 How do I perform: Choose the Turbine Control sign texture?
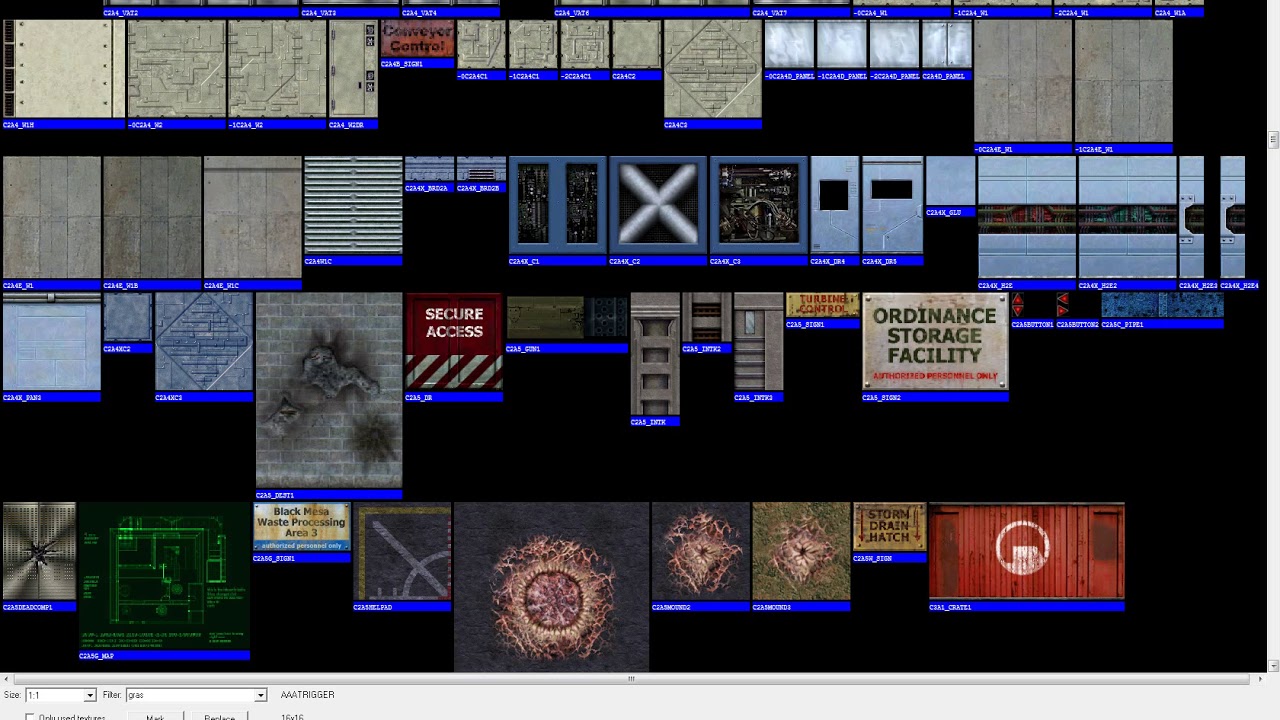[822, 305]
